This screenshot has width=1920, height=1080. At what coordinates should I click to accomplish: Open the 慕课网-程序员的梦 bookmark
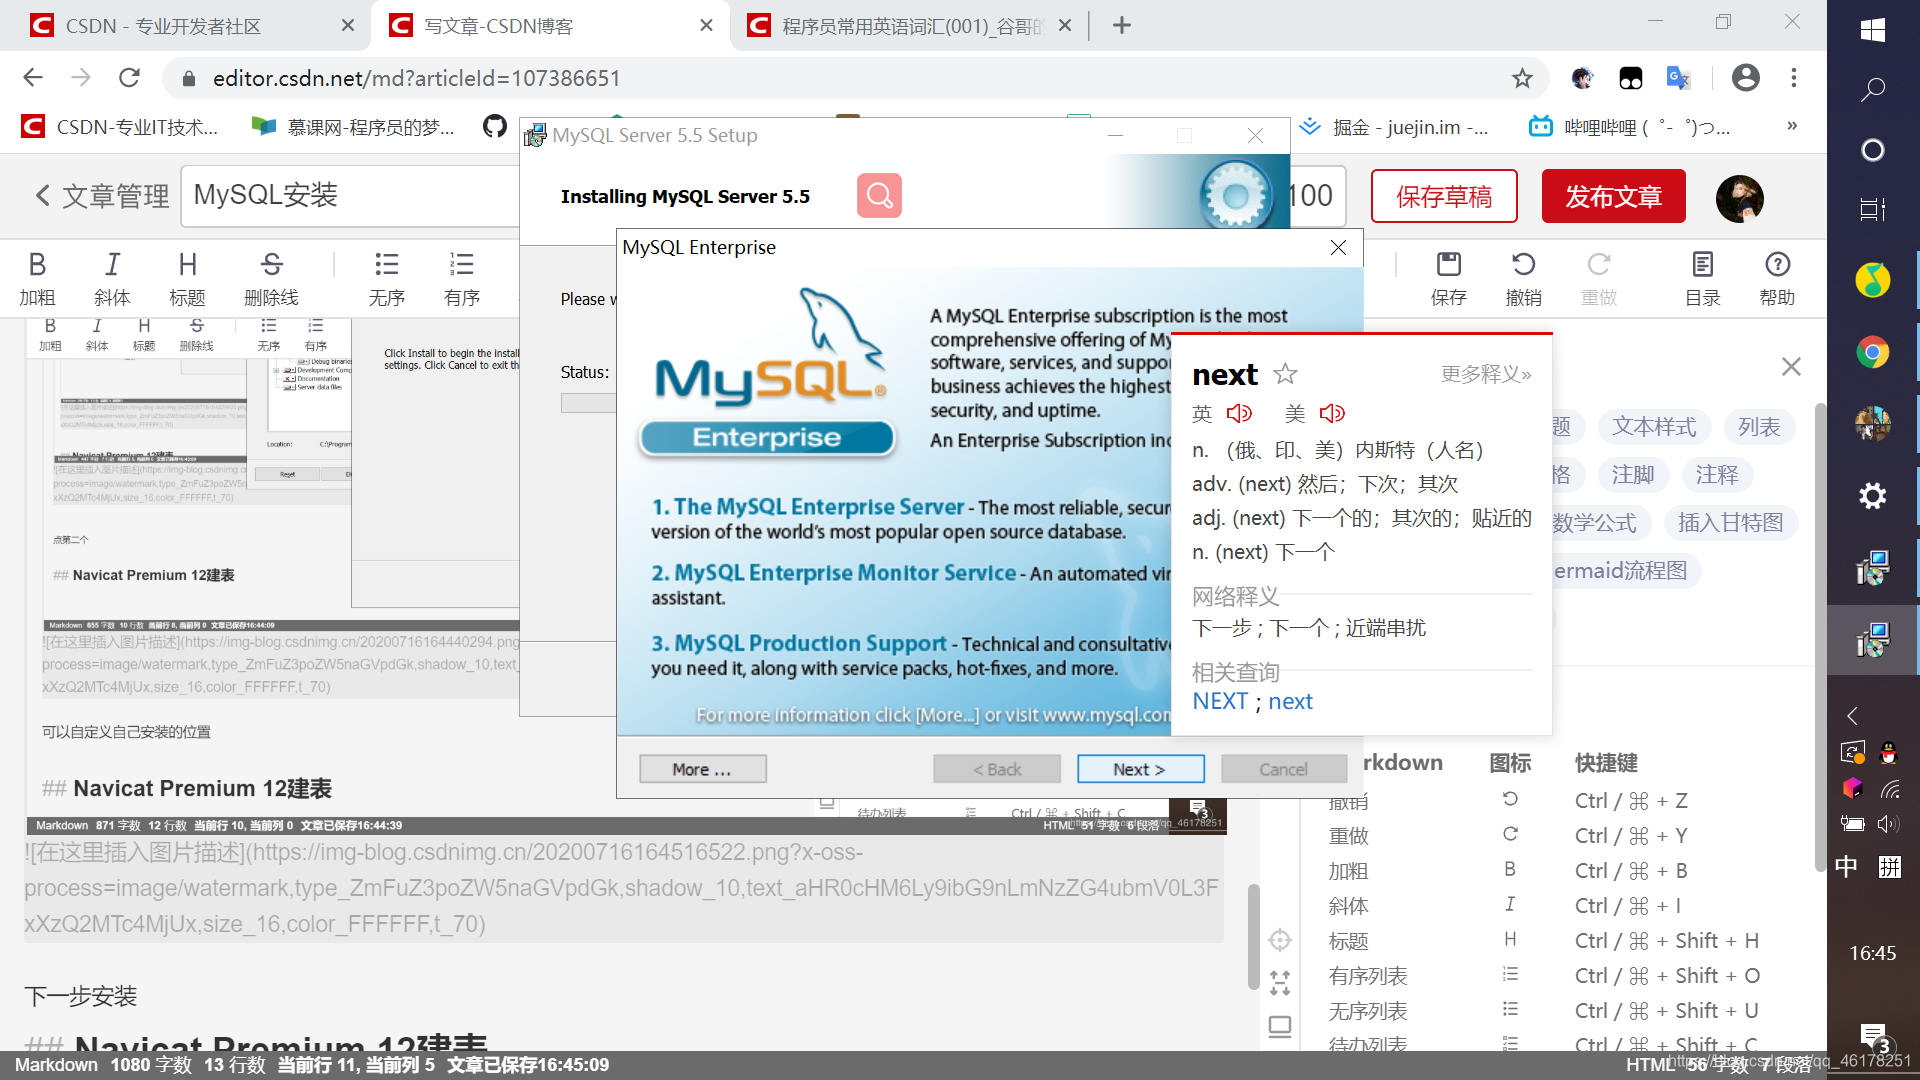[x=353, y=127]
